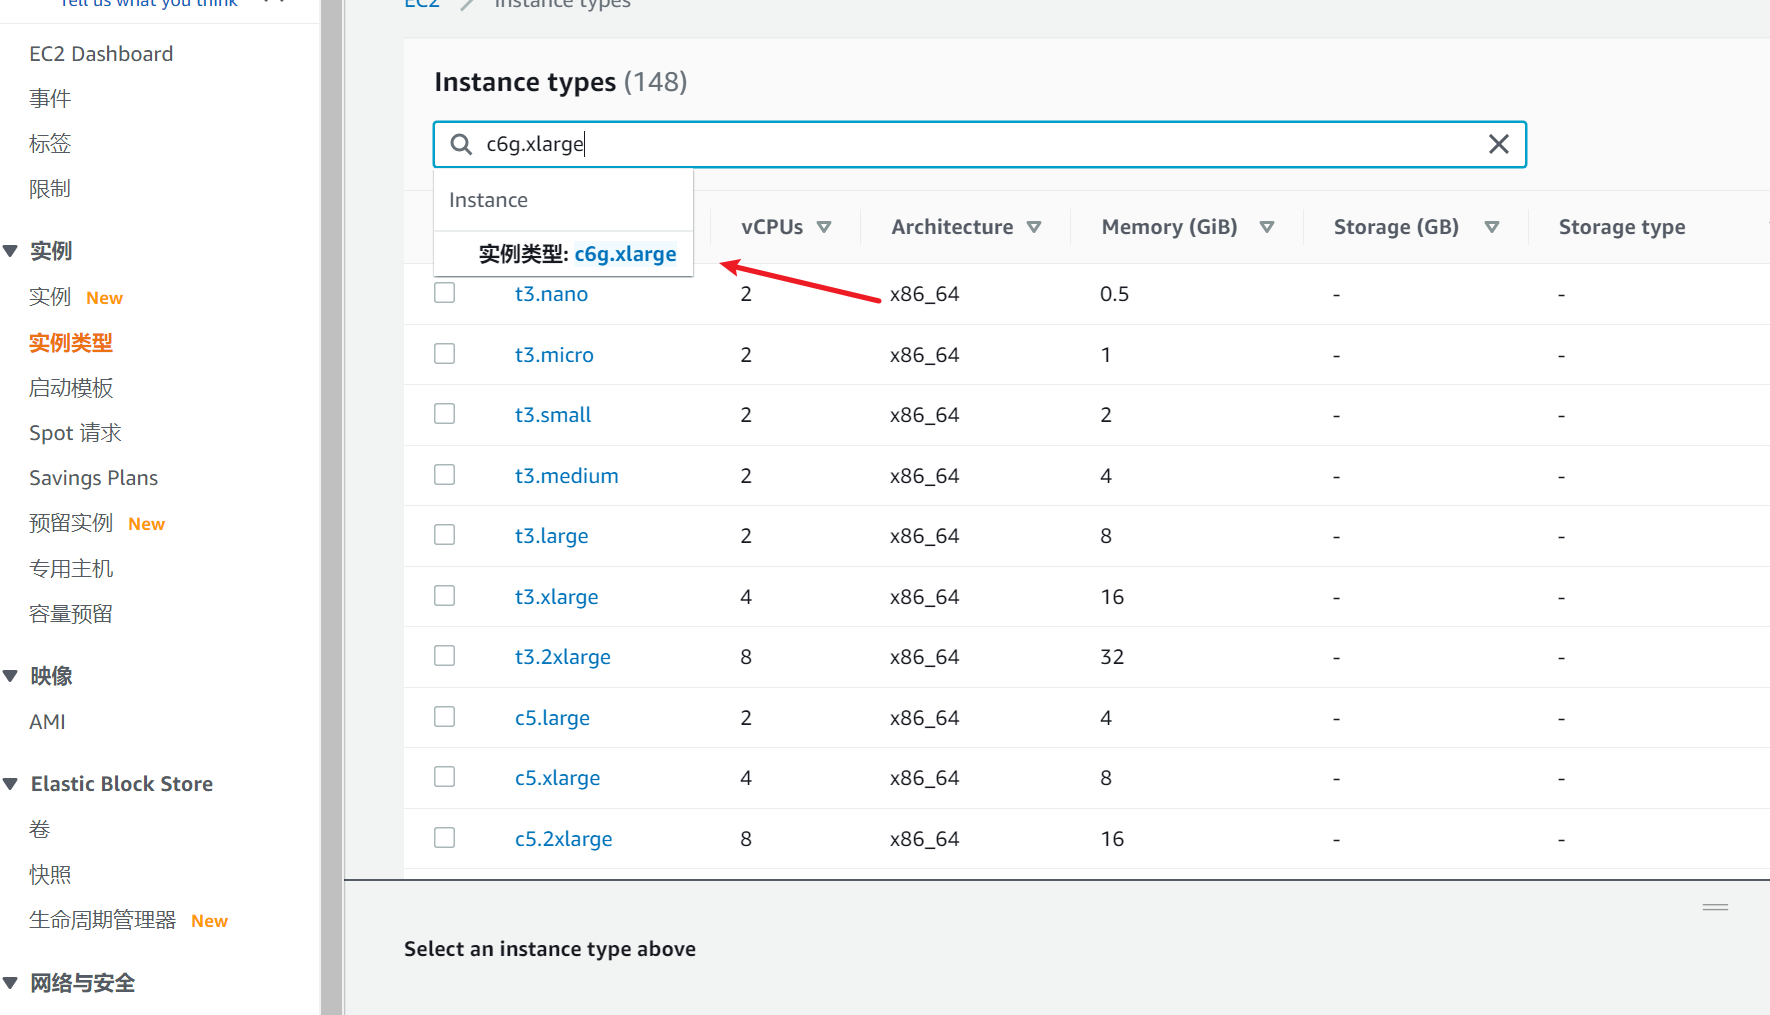This screenshot has height=1015, width=1770.
Task: Clear the search field with the X icon
Action: pos(1498,144)
